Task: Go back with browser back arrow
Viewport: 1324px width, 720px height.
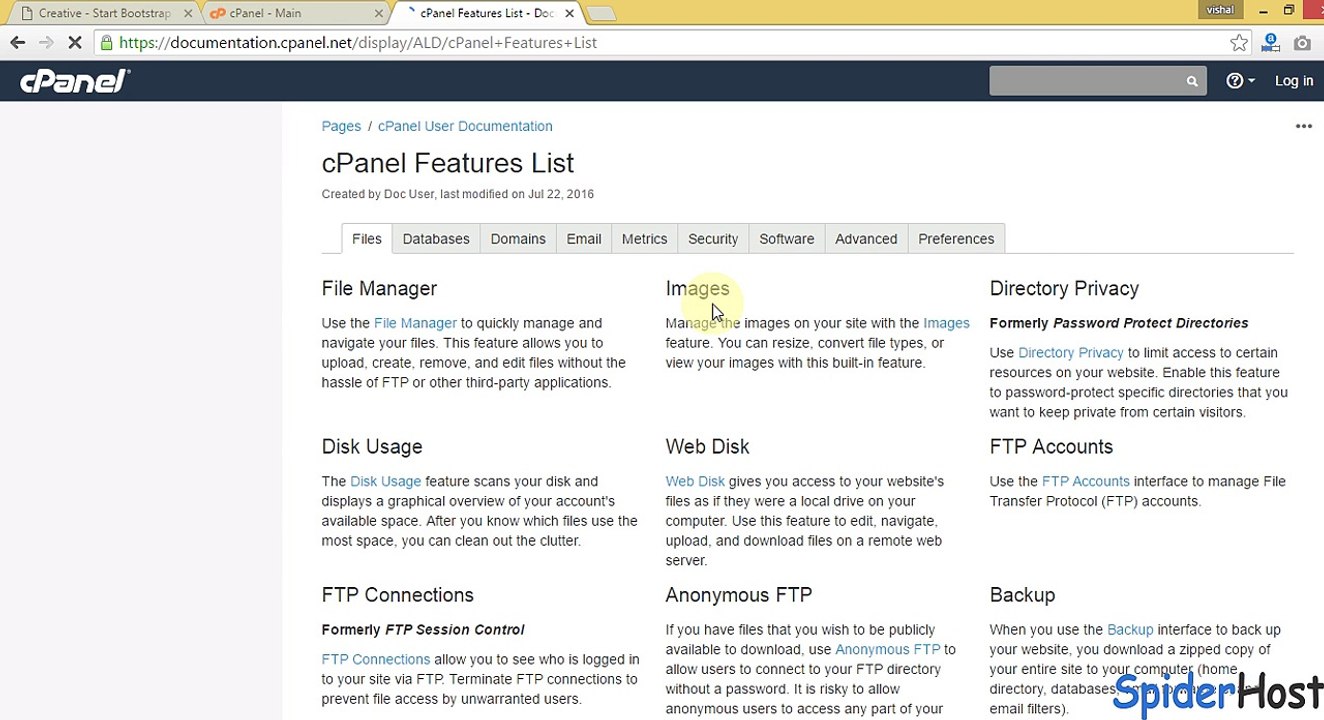Action: click(x=17, y=43)
